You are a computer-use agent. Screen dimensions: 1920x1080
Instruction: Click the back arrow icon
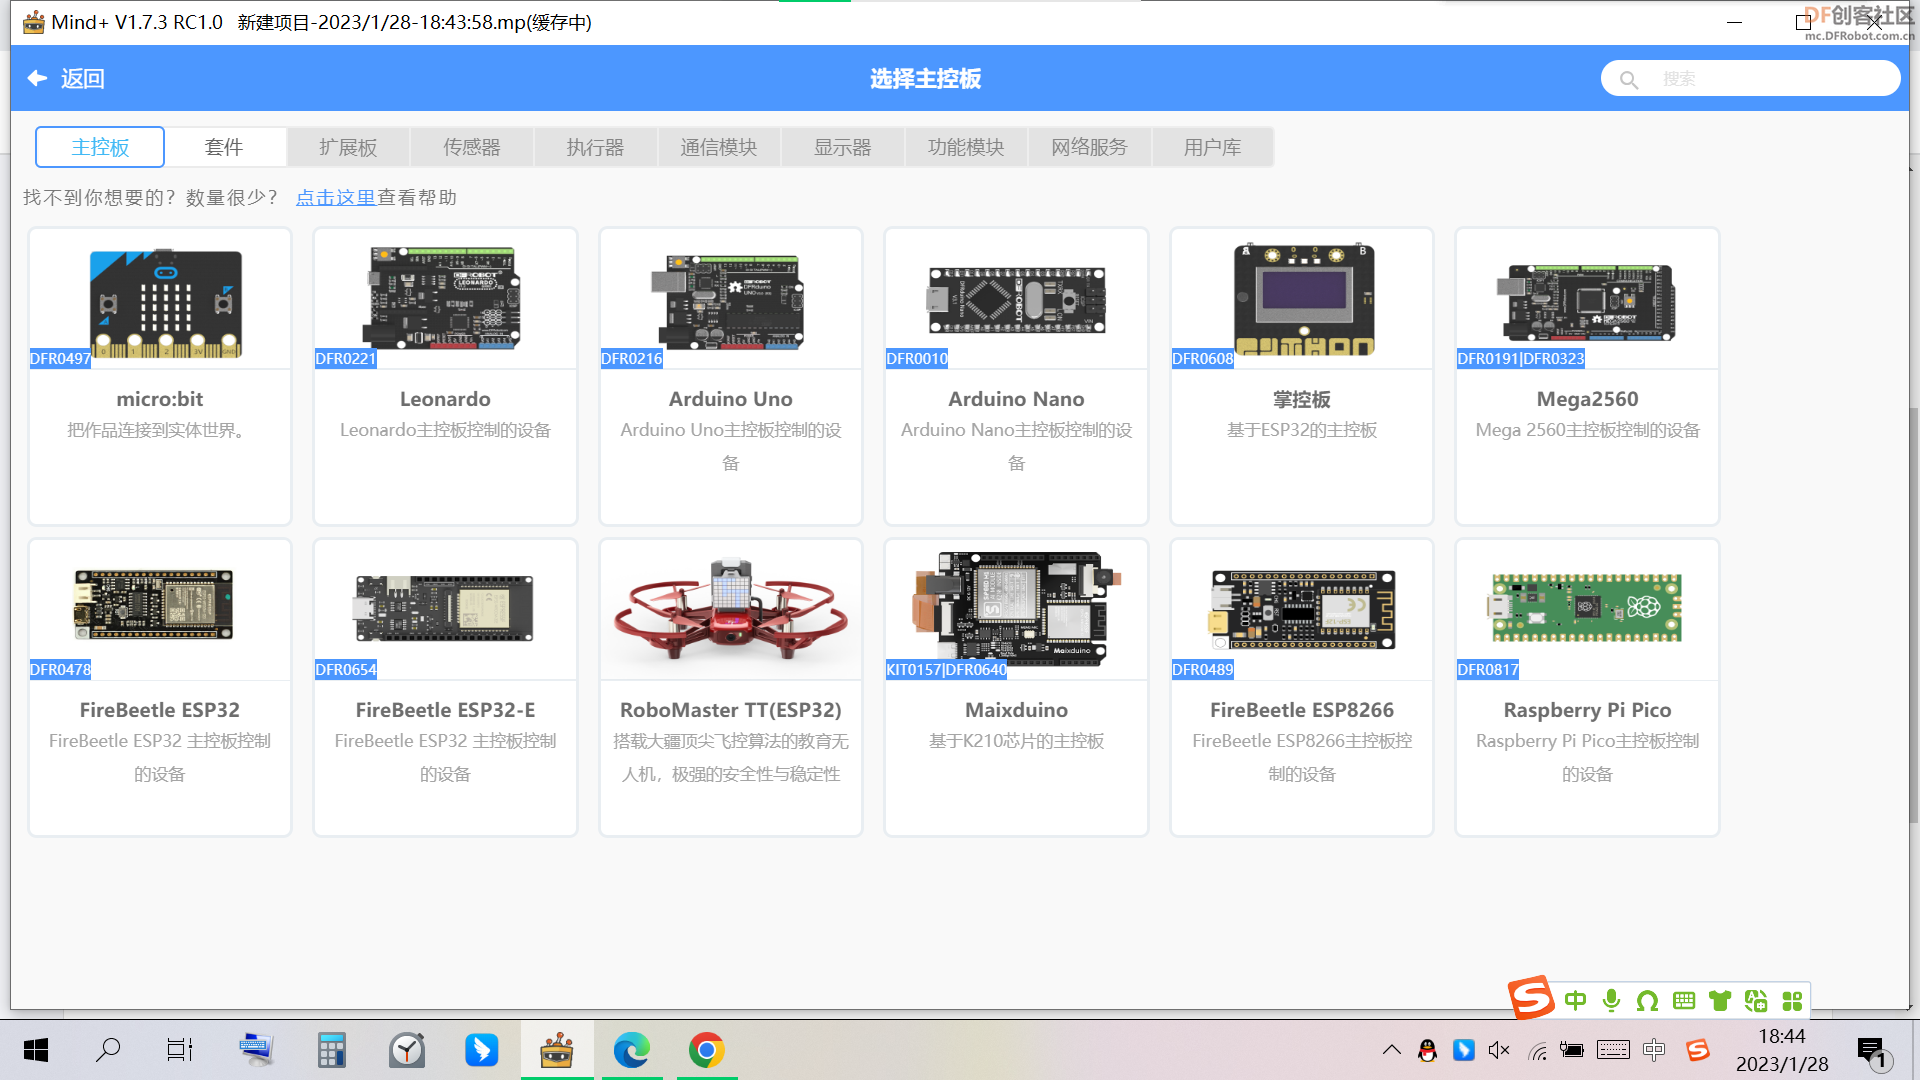point(37,78)
